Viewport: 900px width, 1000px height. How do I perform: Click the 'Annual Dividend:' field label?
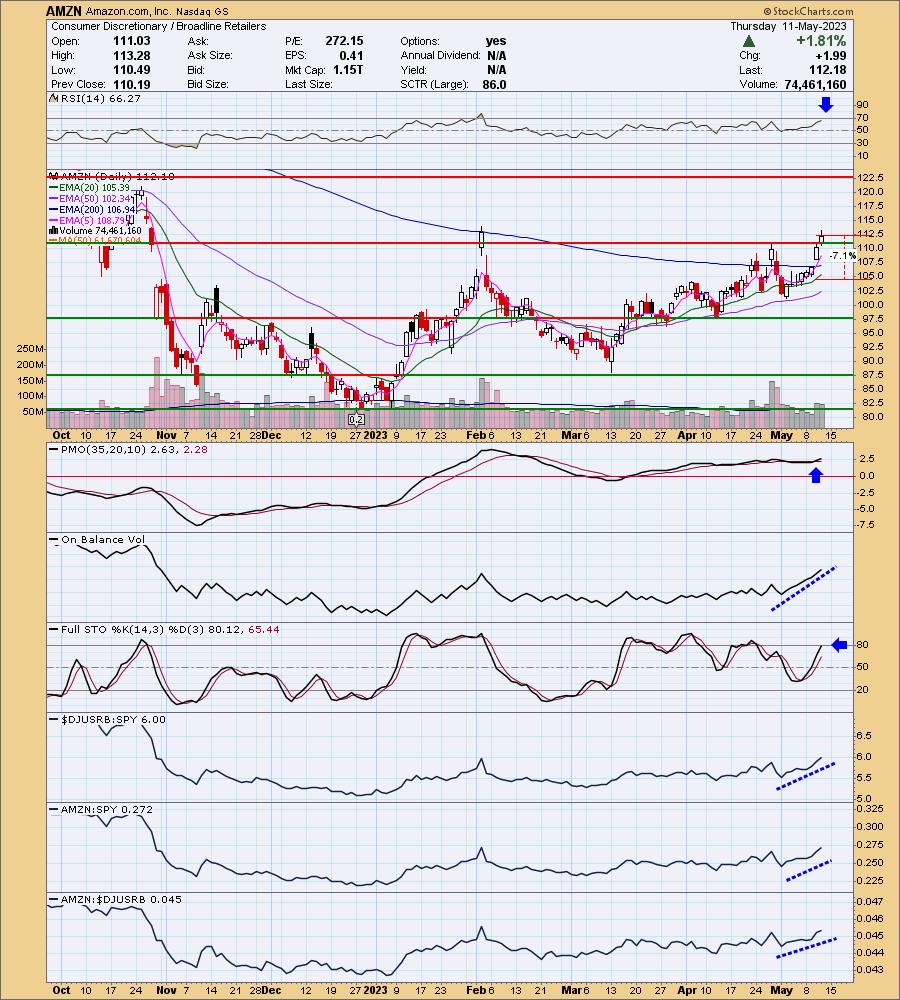[x=440, y=55]
